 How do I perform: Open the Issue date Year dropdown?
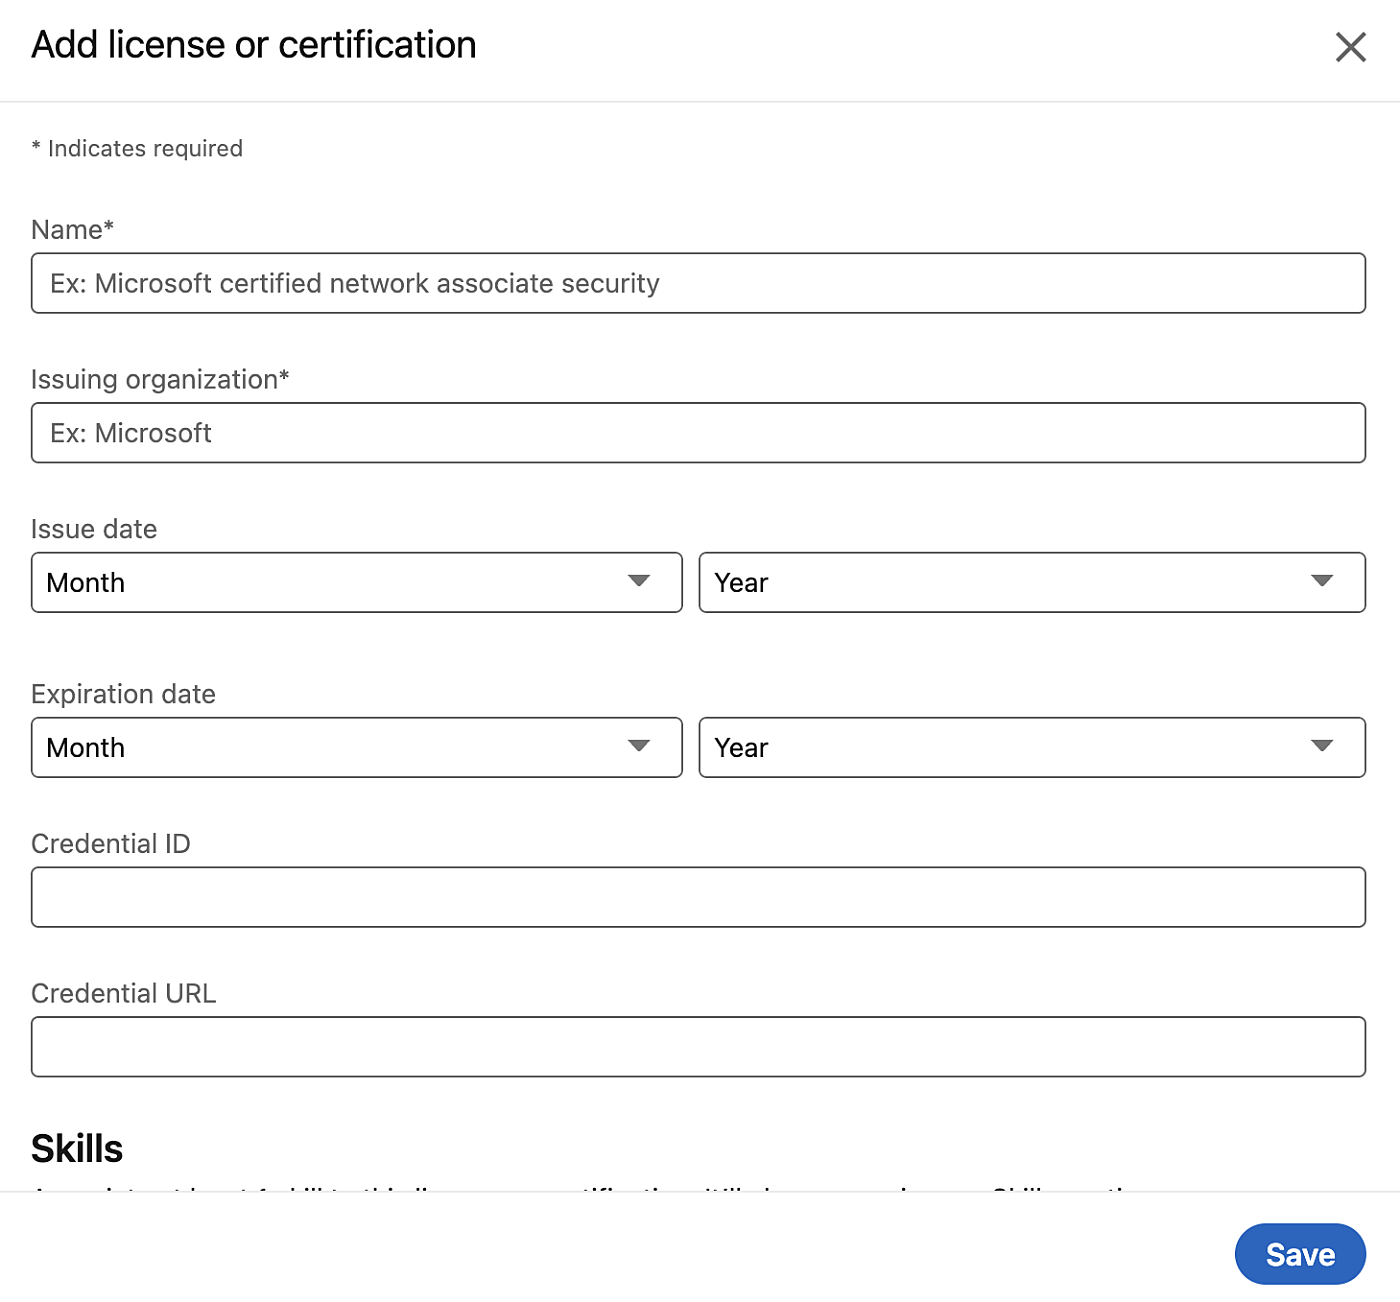[x=1032, y=582]
